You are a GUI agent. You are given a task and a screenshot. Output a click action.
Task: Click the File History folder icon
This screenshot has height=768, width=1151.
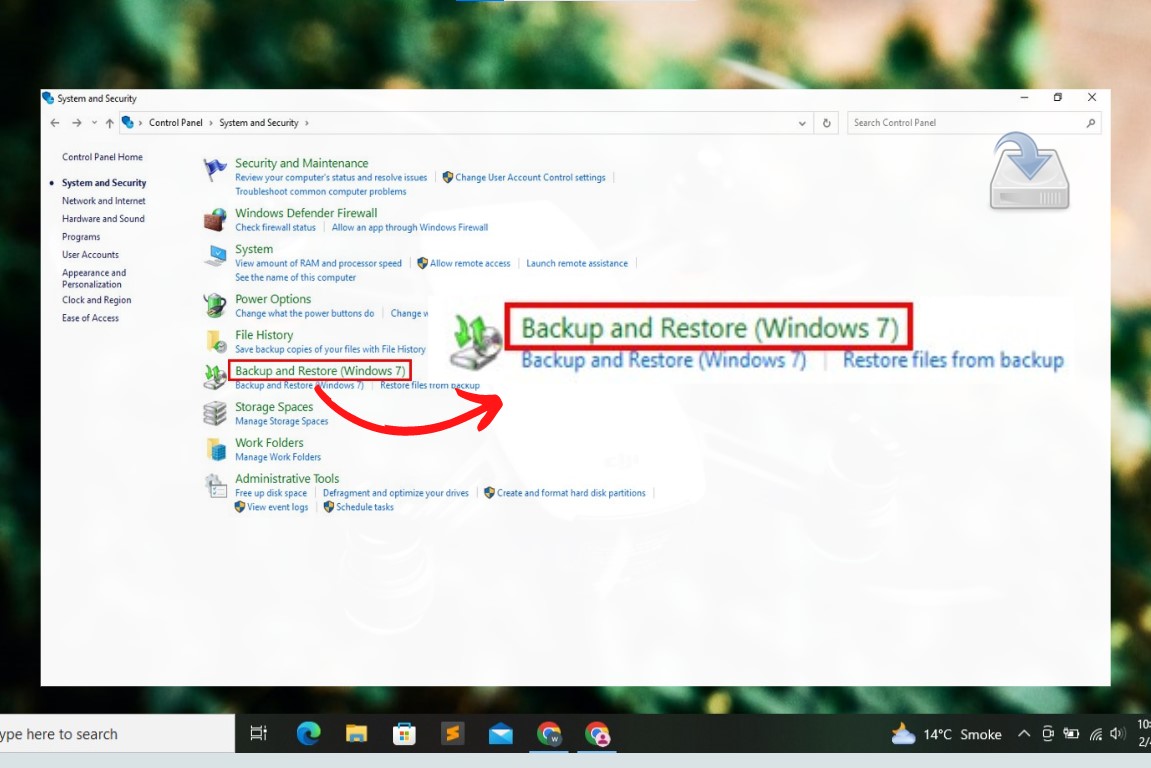click(215, 341)
